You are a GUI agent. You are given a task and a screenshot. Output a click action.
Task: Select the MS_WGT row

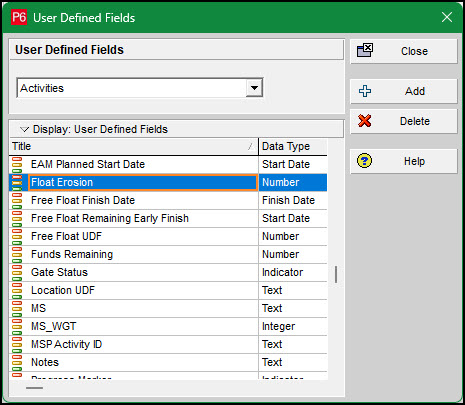168,326
